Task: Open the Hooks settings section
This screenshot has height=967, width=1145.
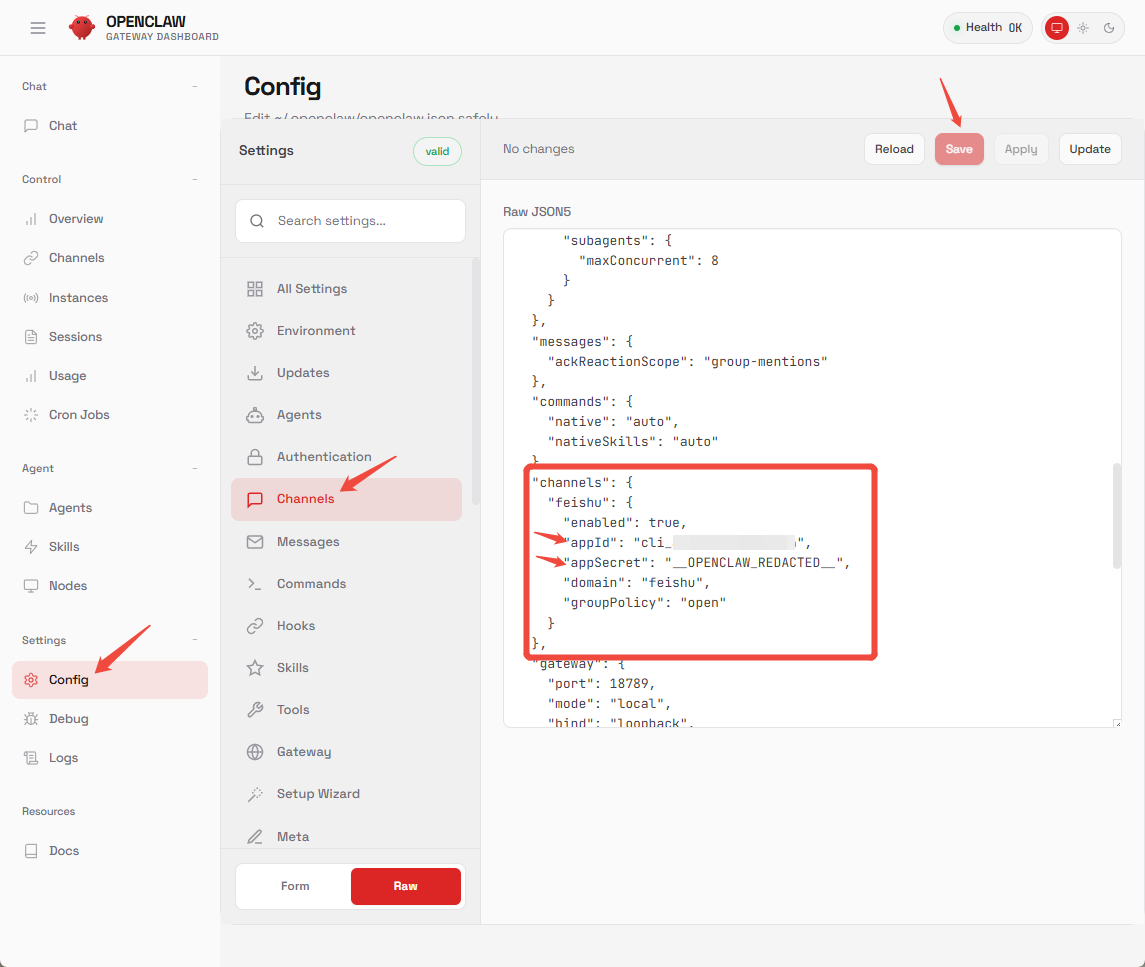Action: pos(295,626)
